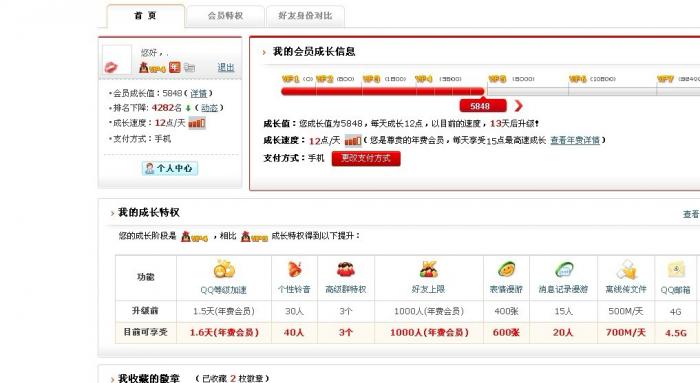Click the speed bars icon after 成长速度 12点/天
Screen dimensions: 700x383
[x=353, y=141]
